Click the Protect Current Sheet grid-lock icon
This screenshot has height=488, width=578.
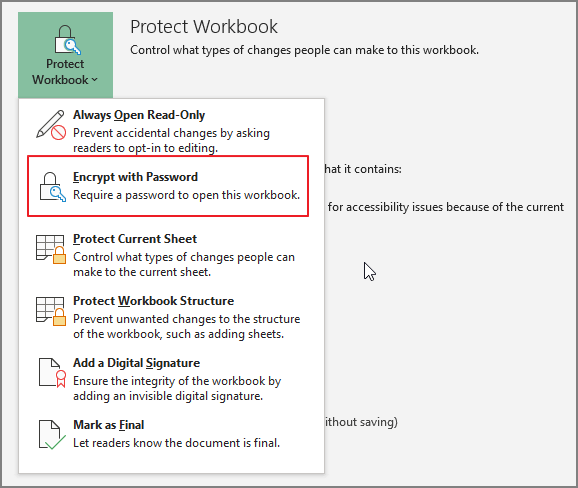coord(51,249)
